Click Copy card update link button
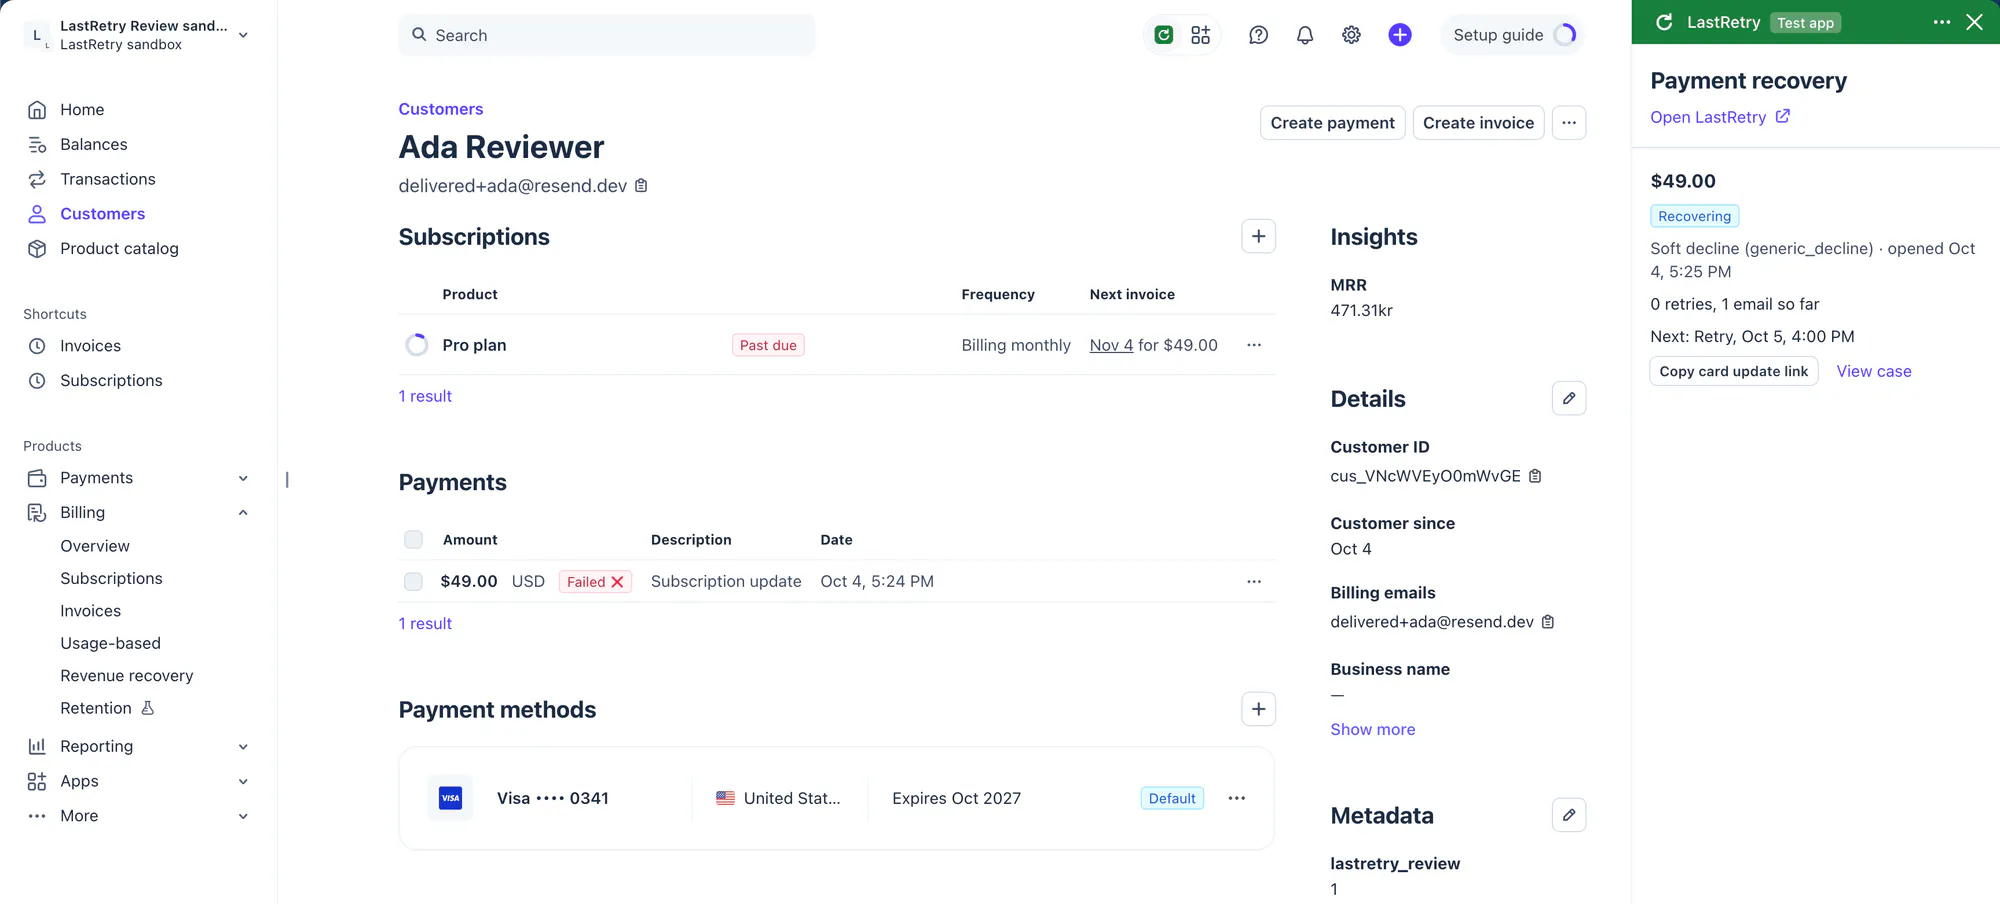Screen dimensions: 2000x904 [x=1733, y=371]
